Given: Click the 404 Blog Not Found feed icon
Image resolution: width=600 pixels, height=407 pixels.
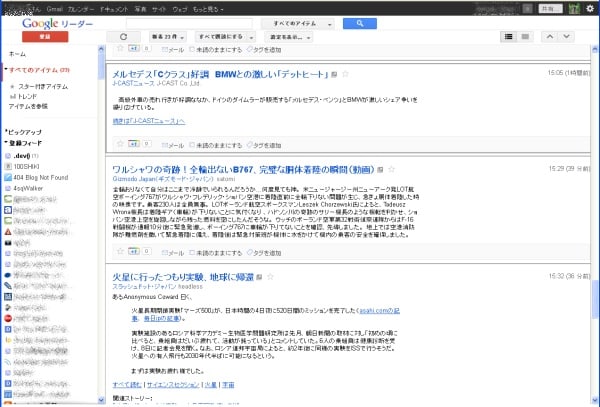Looking at the screenshot, I should point(8,177).
